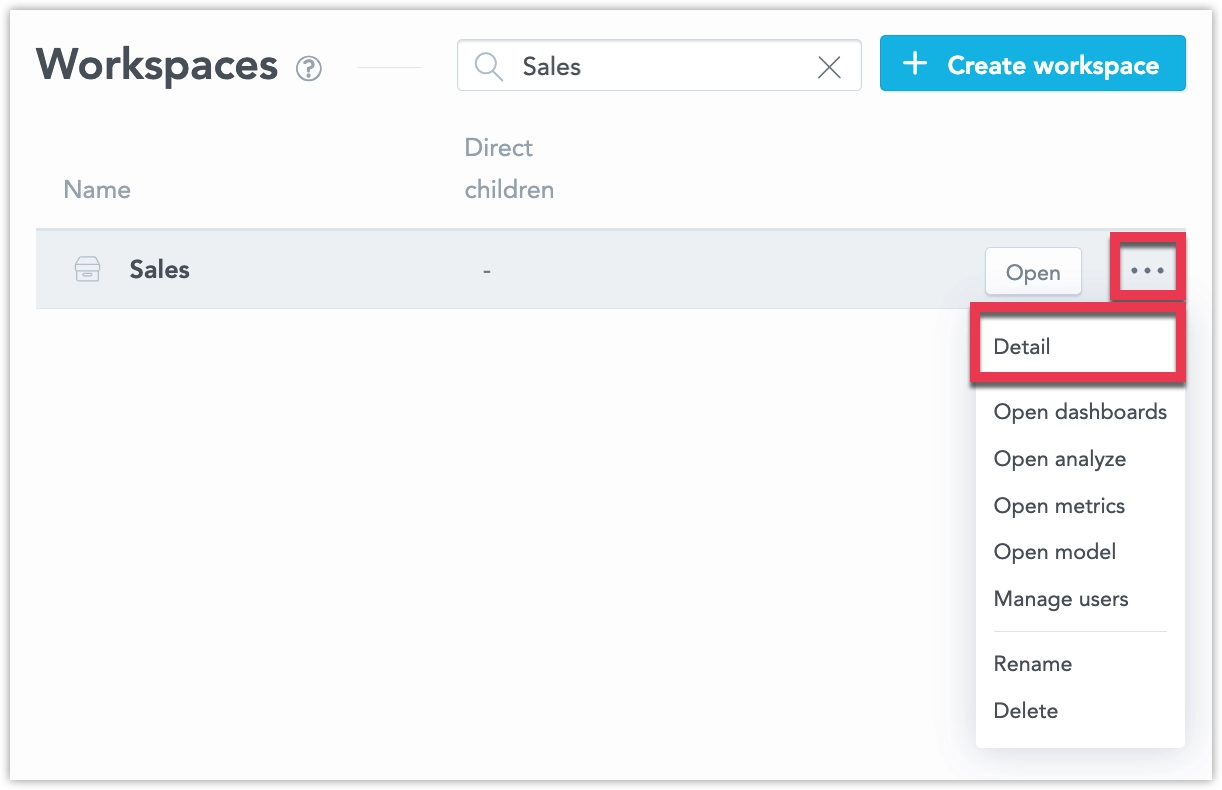Image resolution: width=1222 pixels, height=790 pixels.
Task: Click the help question mark next to Workspaces
Action: point(310,69)
